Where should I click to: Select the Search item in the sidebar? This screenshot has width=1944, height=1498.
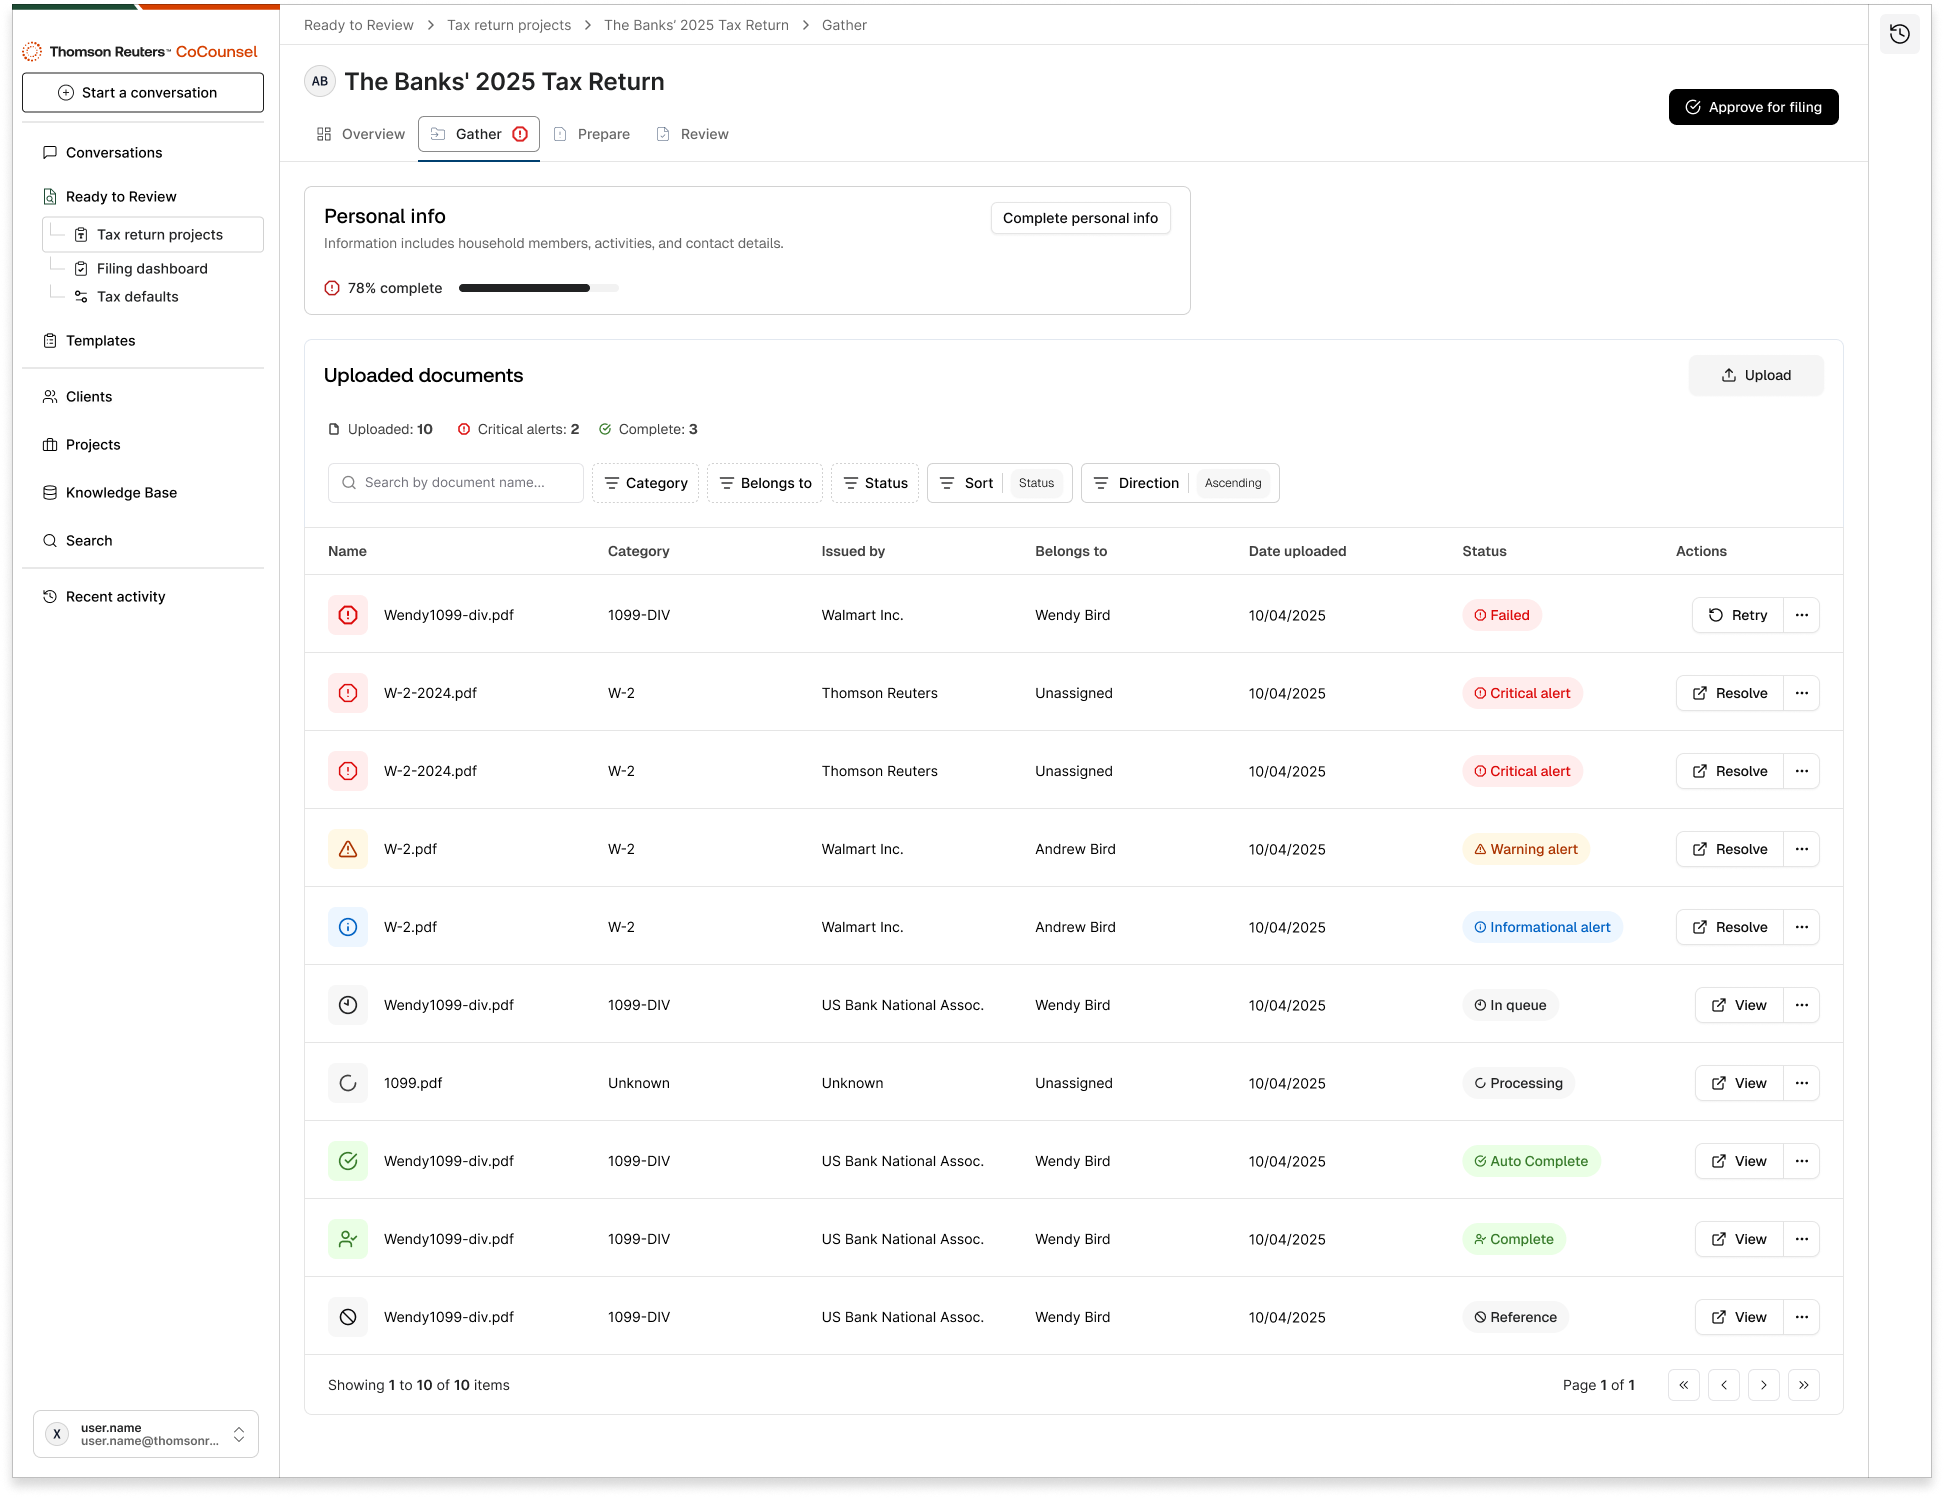point(89,540)
